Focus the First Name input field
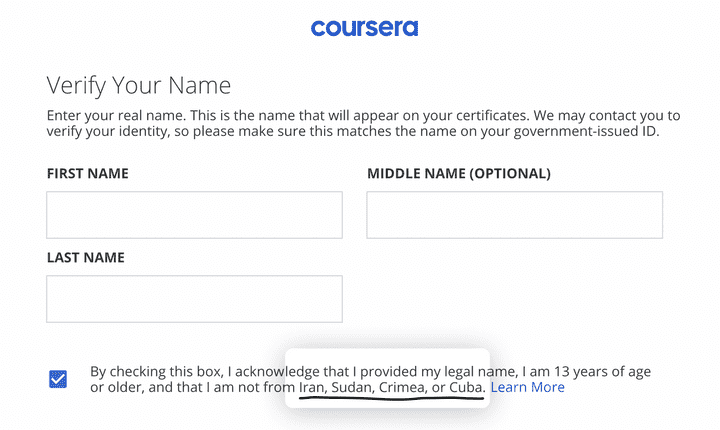Viewport: 720px width, 430px height. (194, 215)
